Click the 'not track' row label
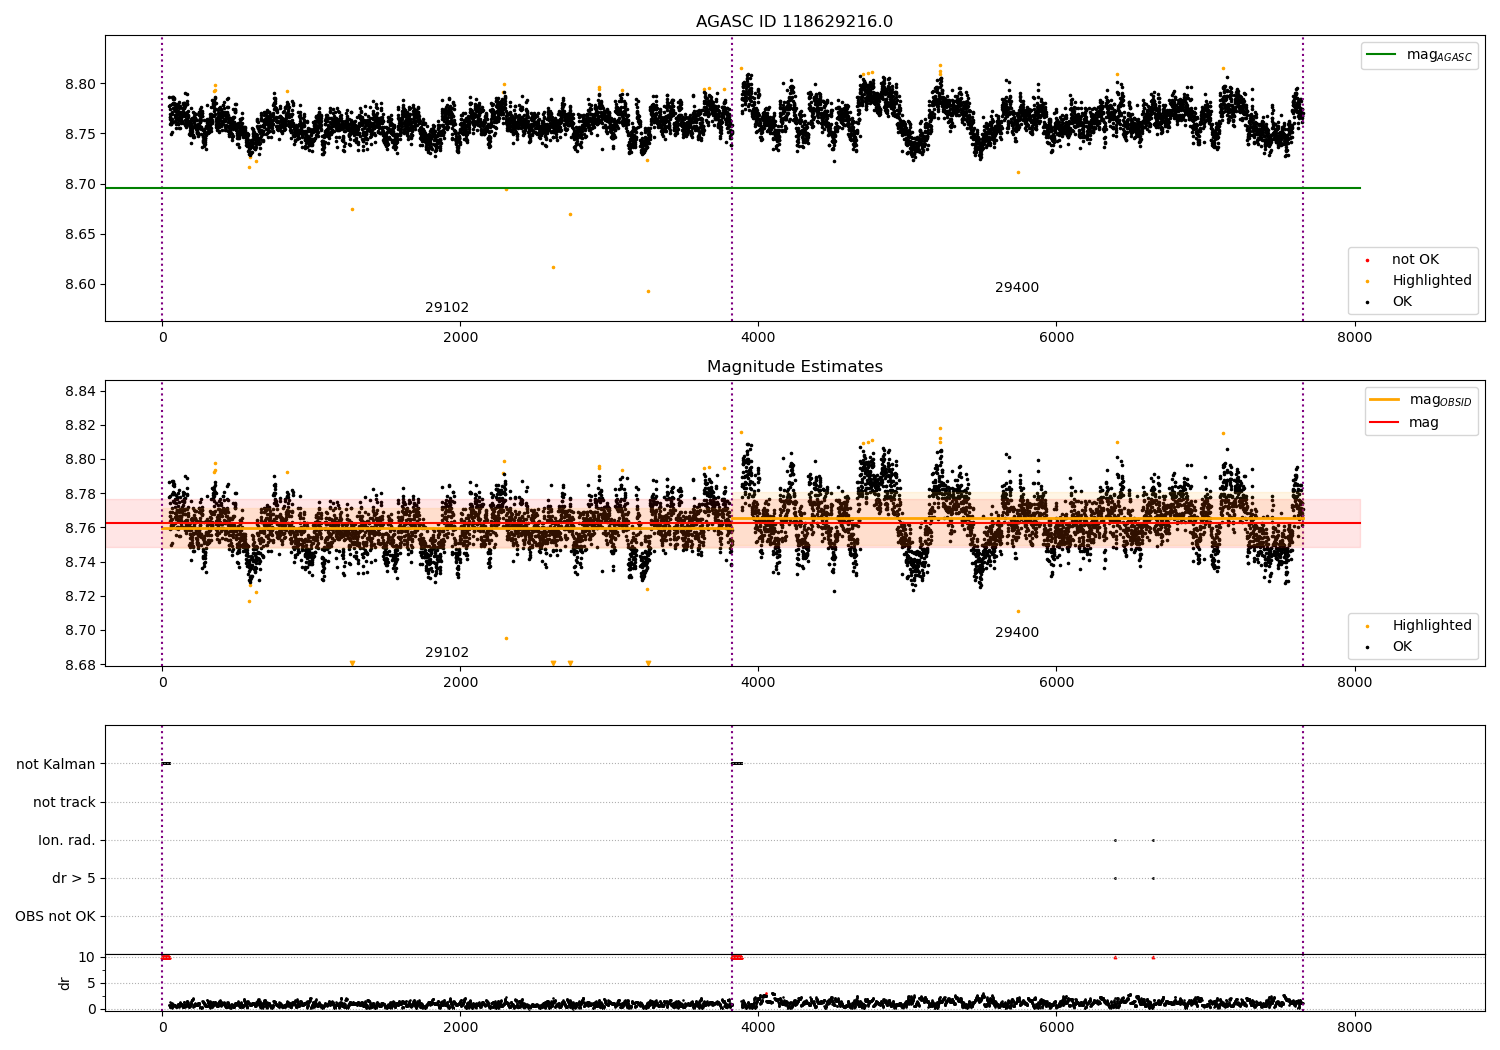 coord(64,803)
